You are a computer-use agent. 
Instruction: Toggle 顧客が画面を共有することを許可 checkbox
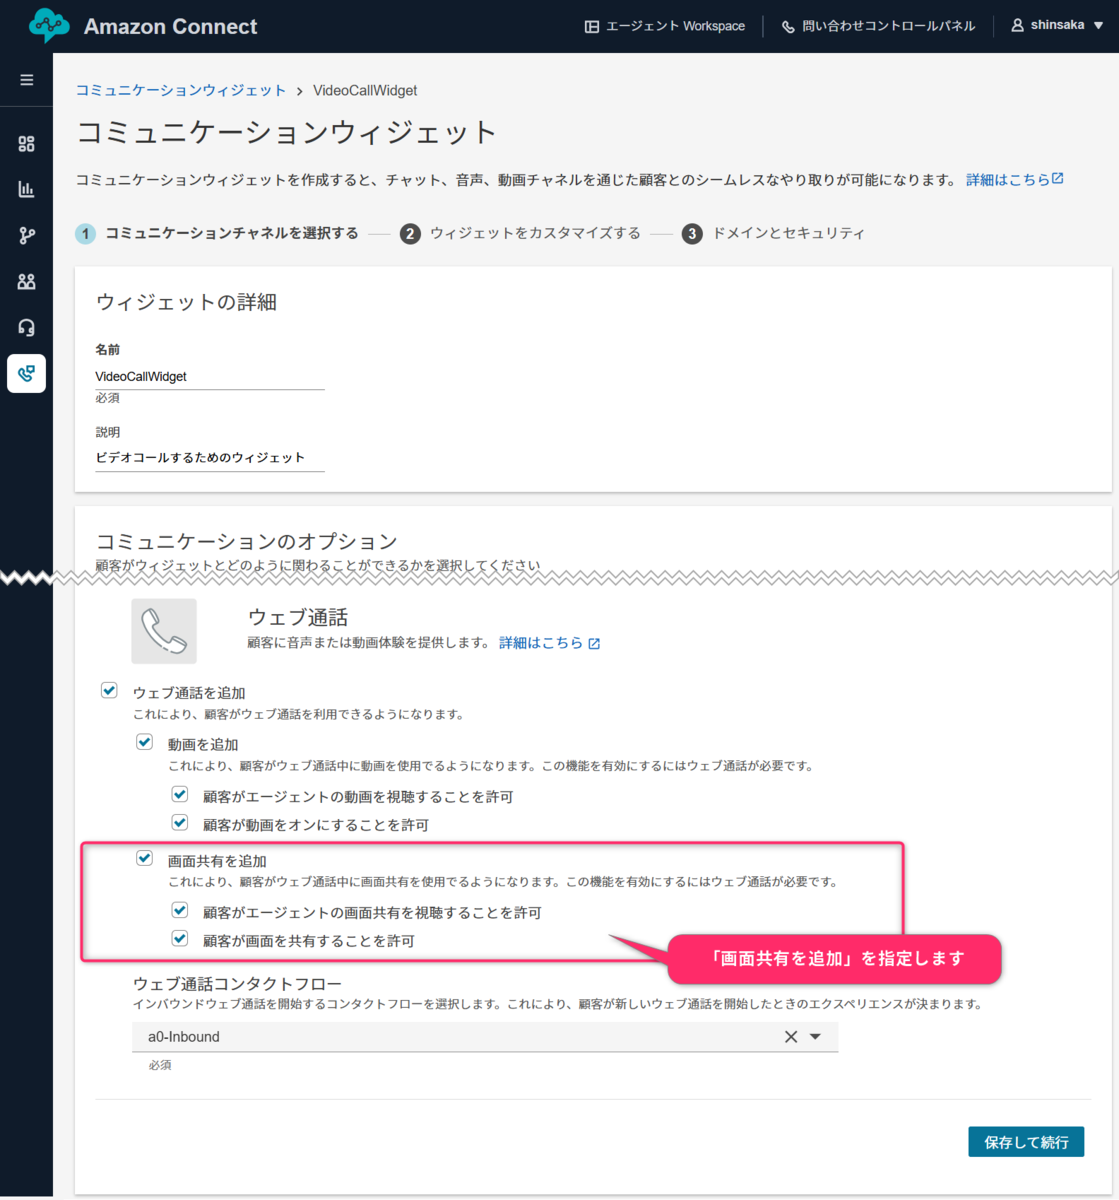click(180, 939)
